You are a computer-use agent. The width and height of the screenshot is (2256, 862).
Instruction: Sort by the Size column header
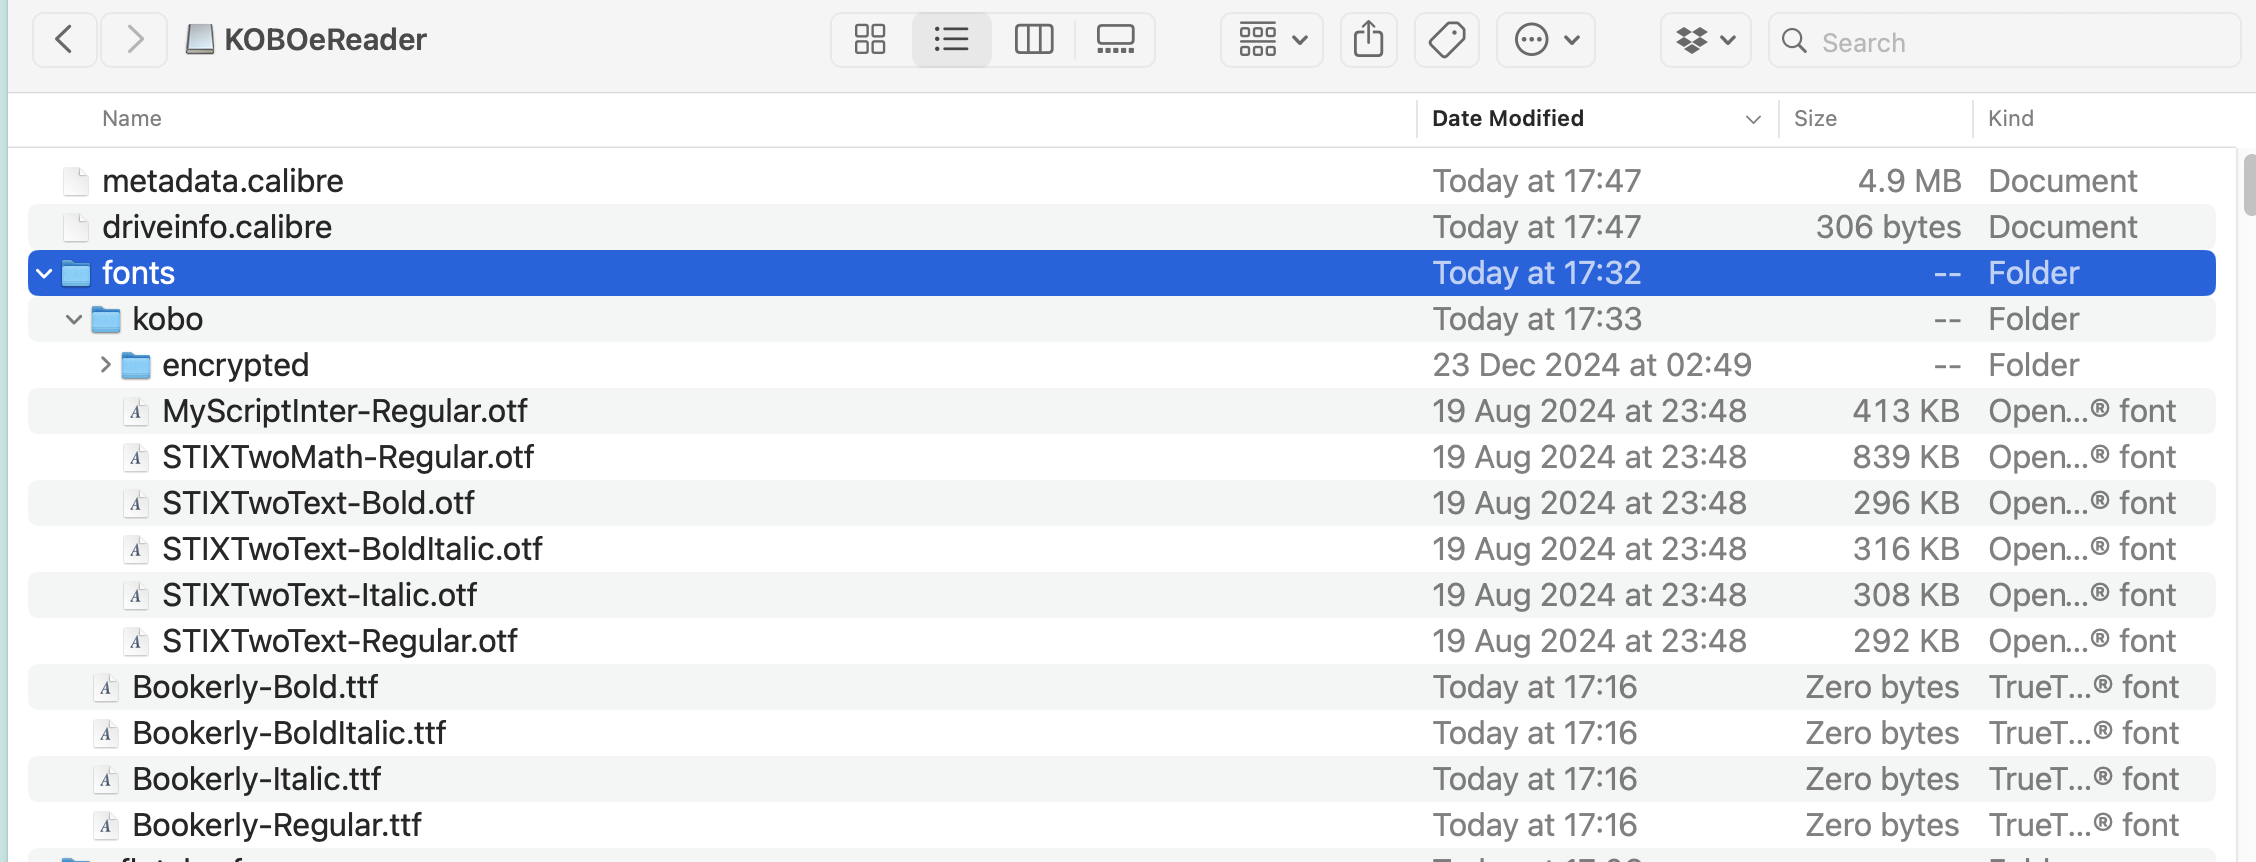(x=1815, y=118)
